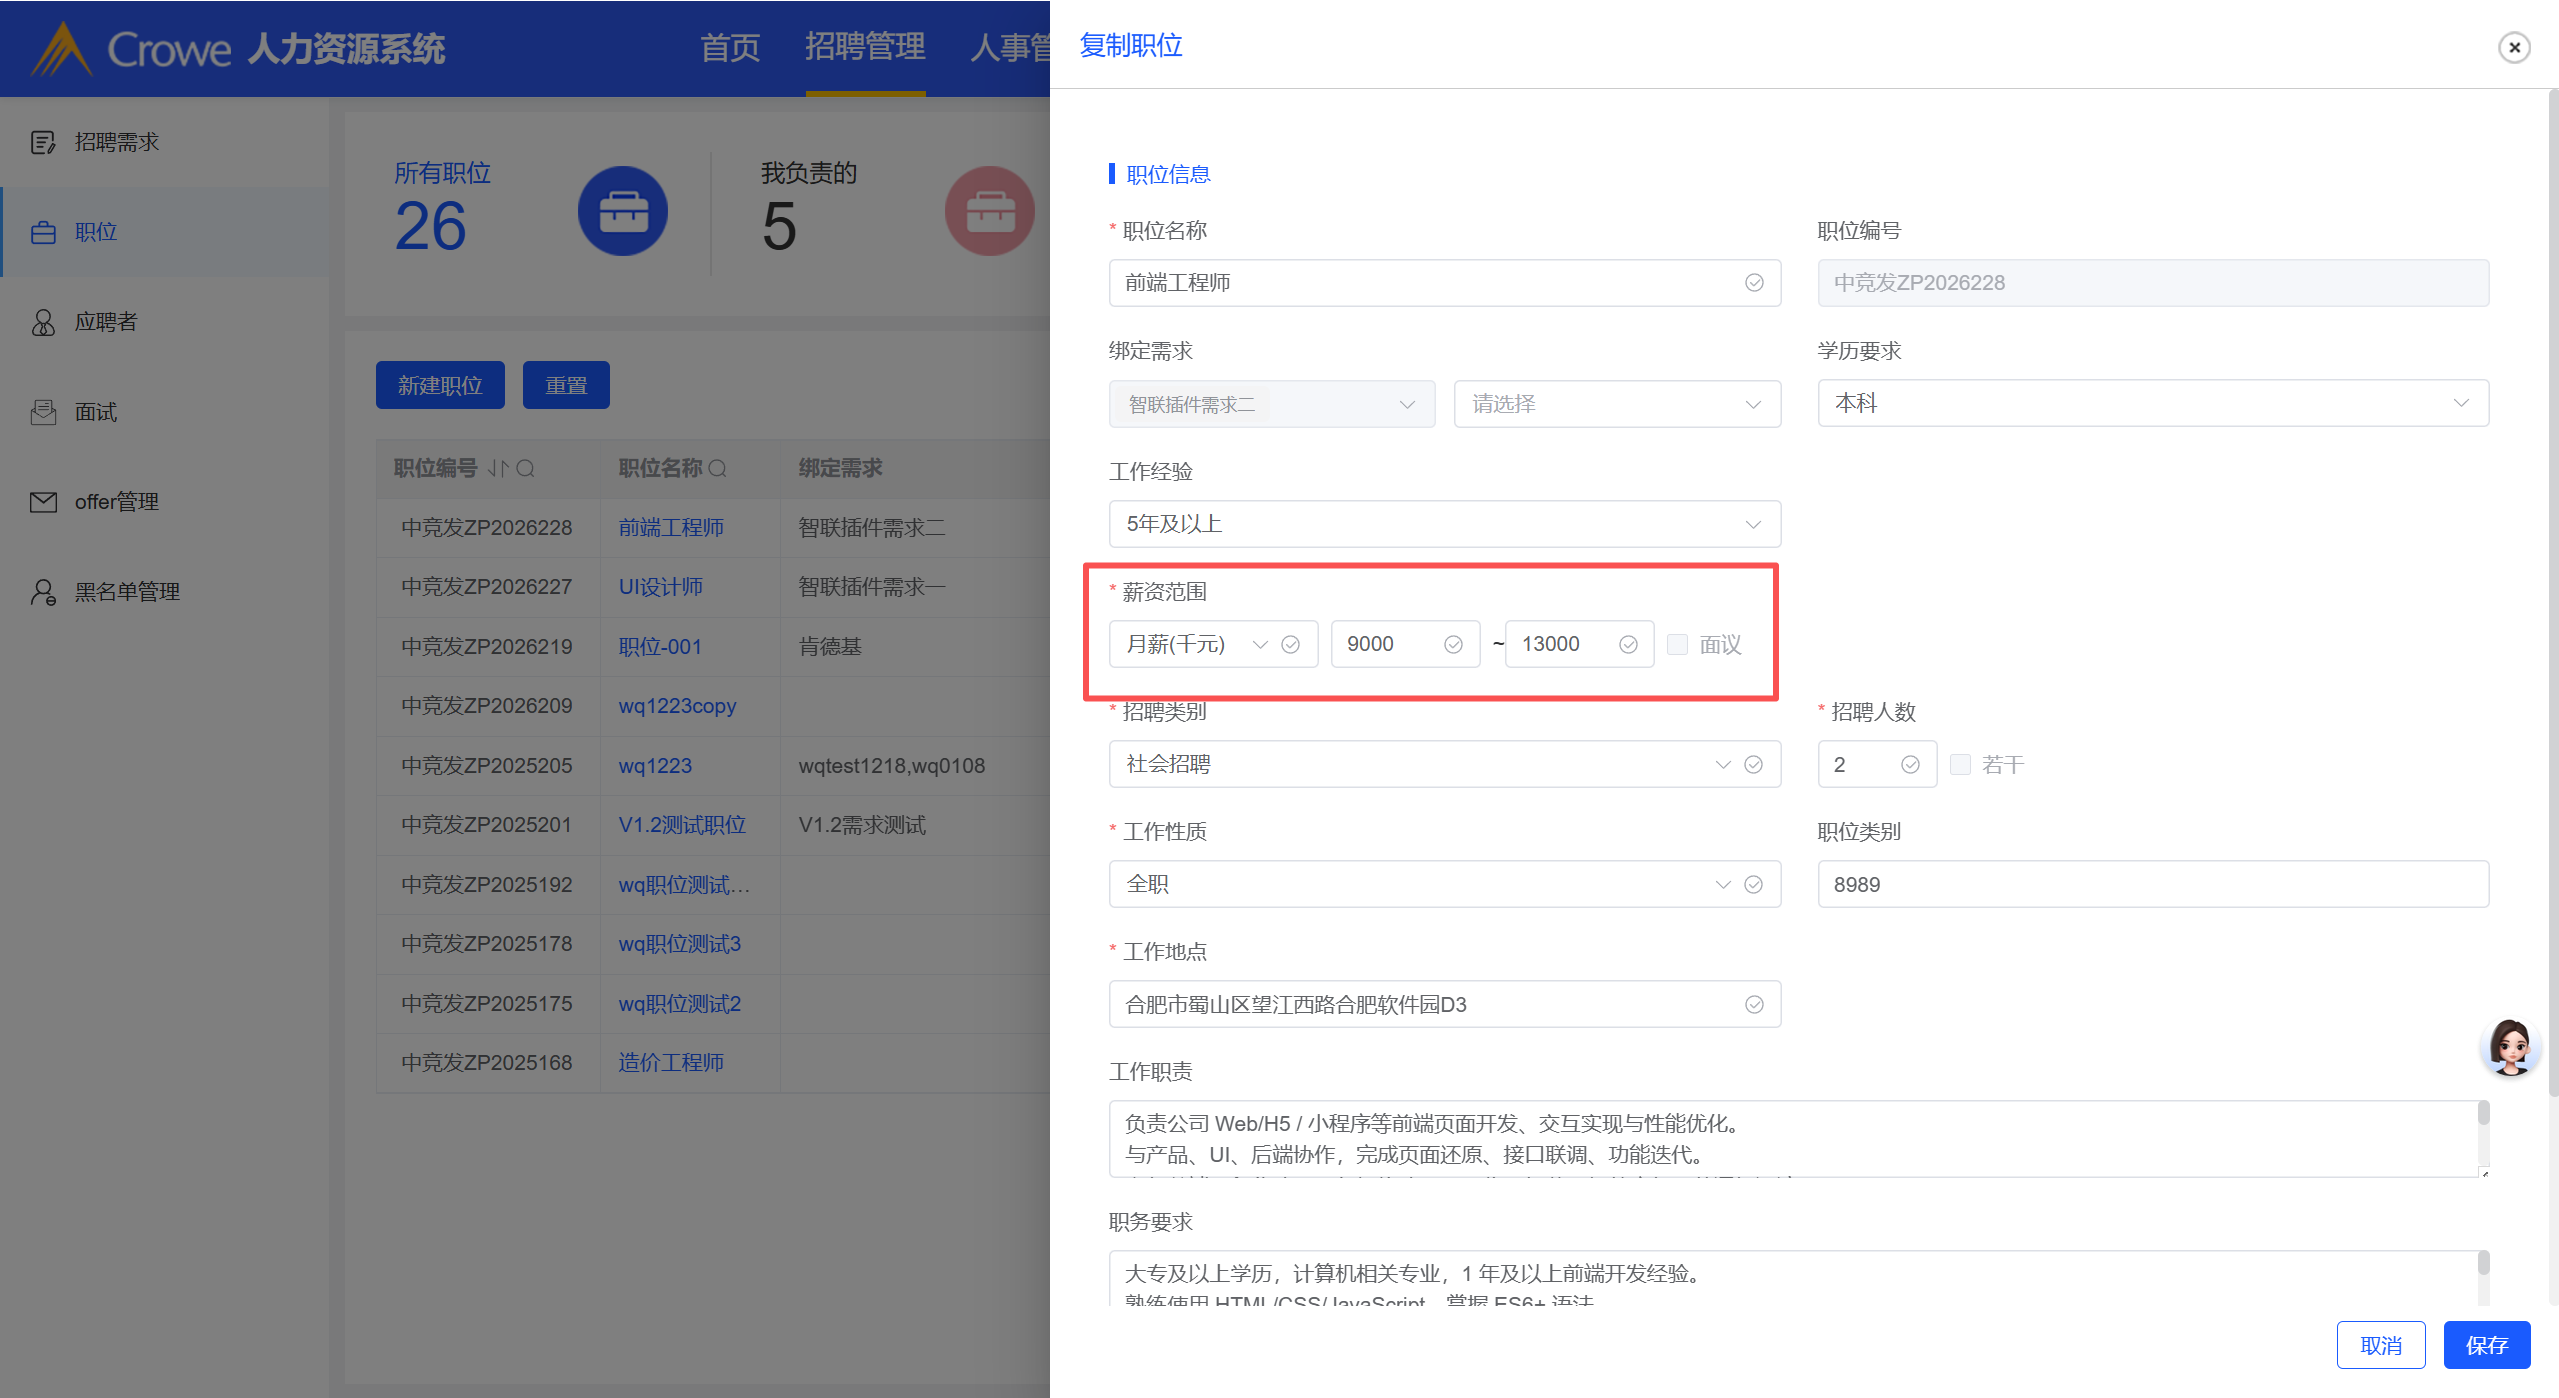
Task: Click the 应聘者 person icon in sidebar
Action: coord(43,322)
